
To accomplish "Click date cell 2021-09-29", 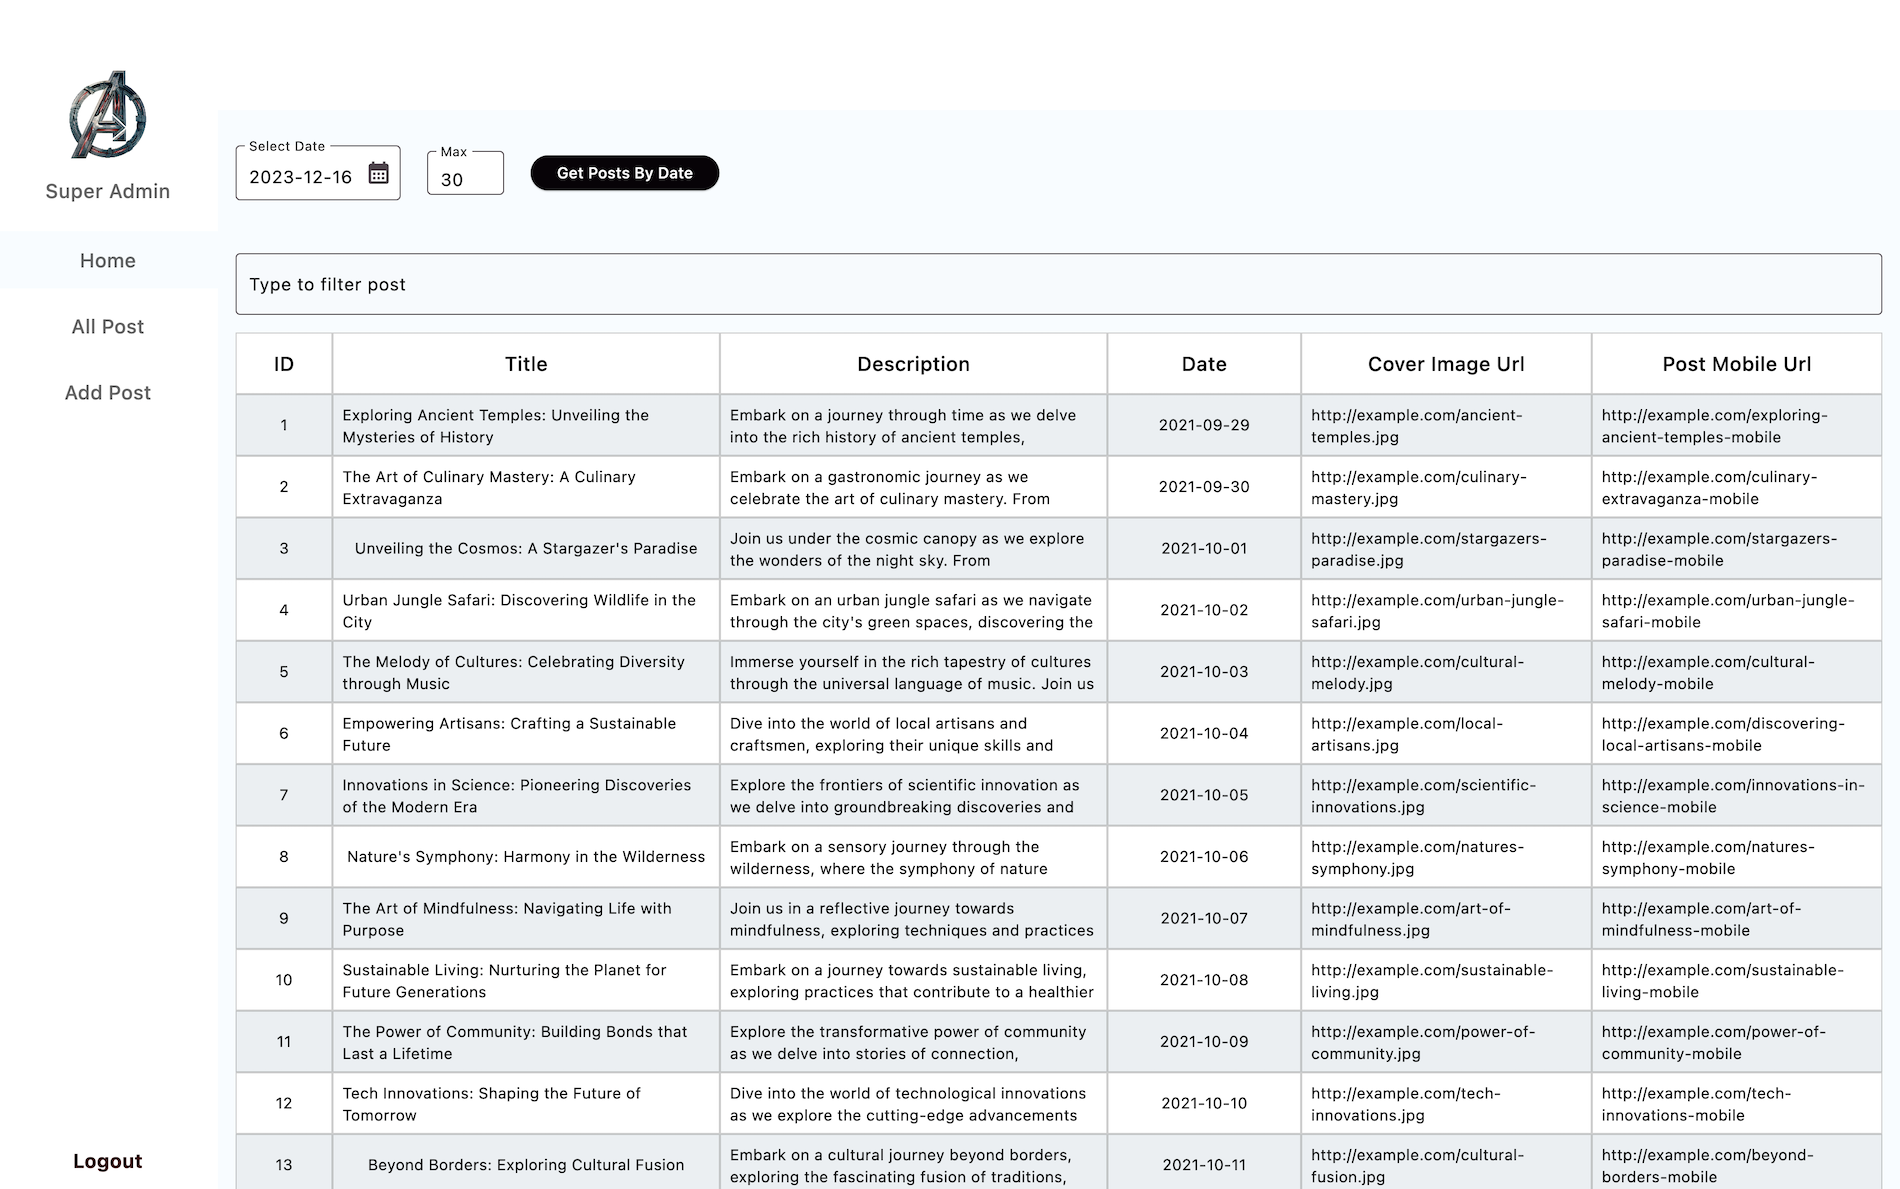I will pyautogui.click(x=1204, y=425).
